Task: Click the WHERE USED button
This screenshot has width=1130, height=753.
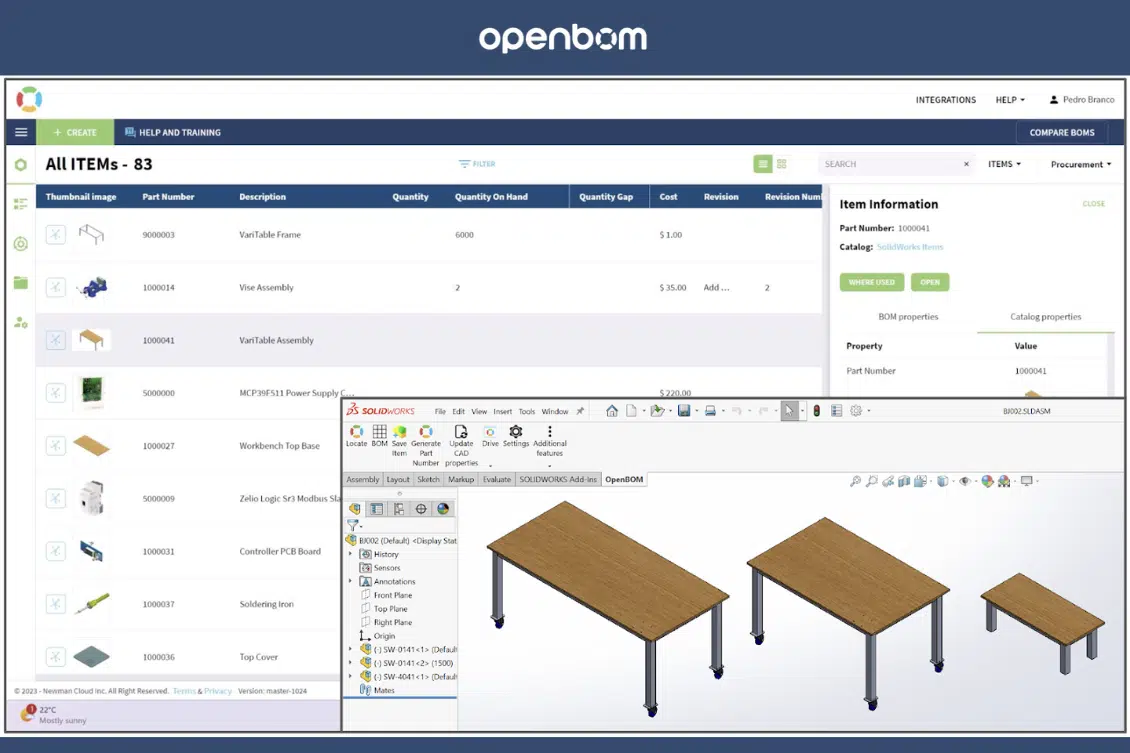Action: click(x=871, y=282)
